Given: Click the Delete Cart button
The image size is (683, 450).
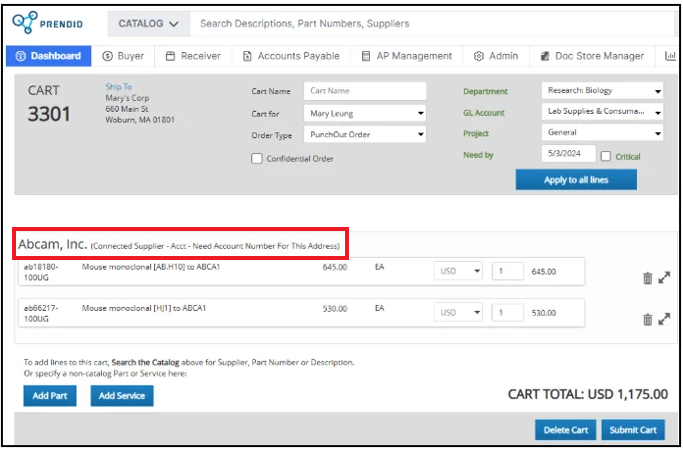Looking at the screenshot, I should pyautogui.click(x=566, y=430).
